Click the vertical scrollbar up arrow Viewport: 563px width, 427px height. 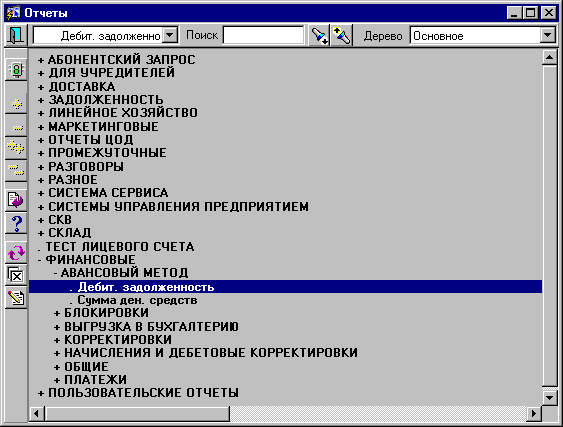coord(549,57)
